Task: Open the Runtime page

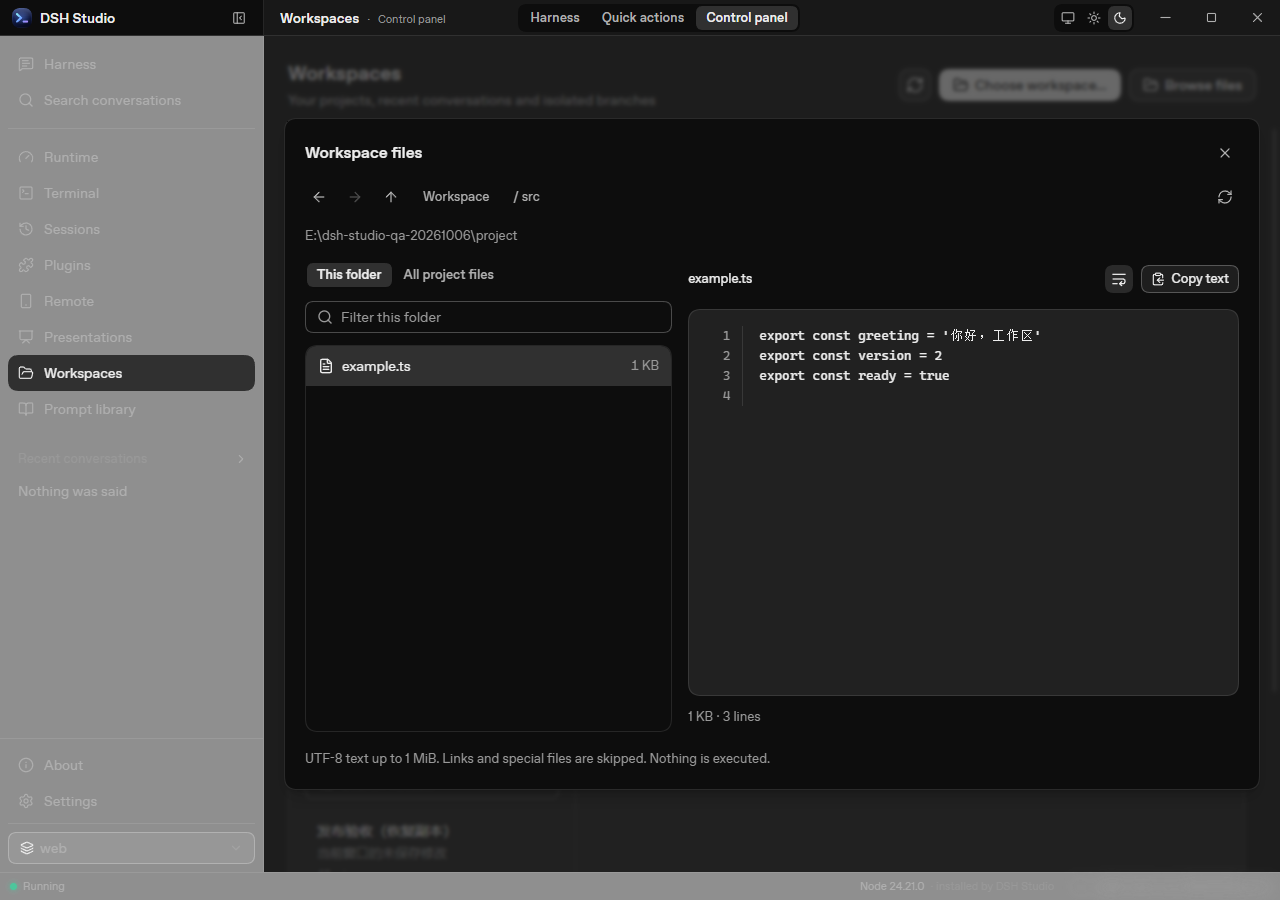Action: (x=131, y=157)
